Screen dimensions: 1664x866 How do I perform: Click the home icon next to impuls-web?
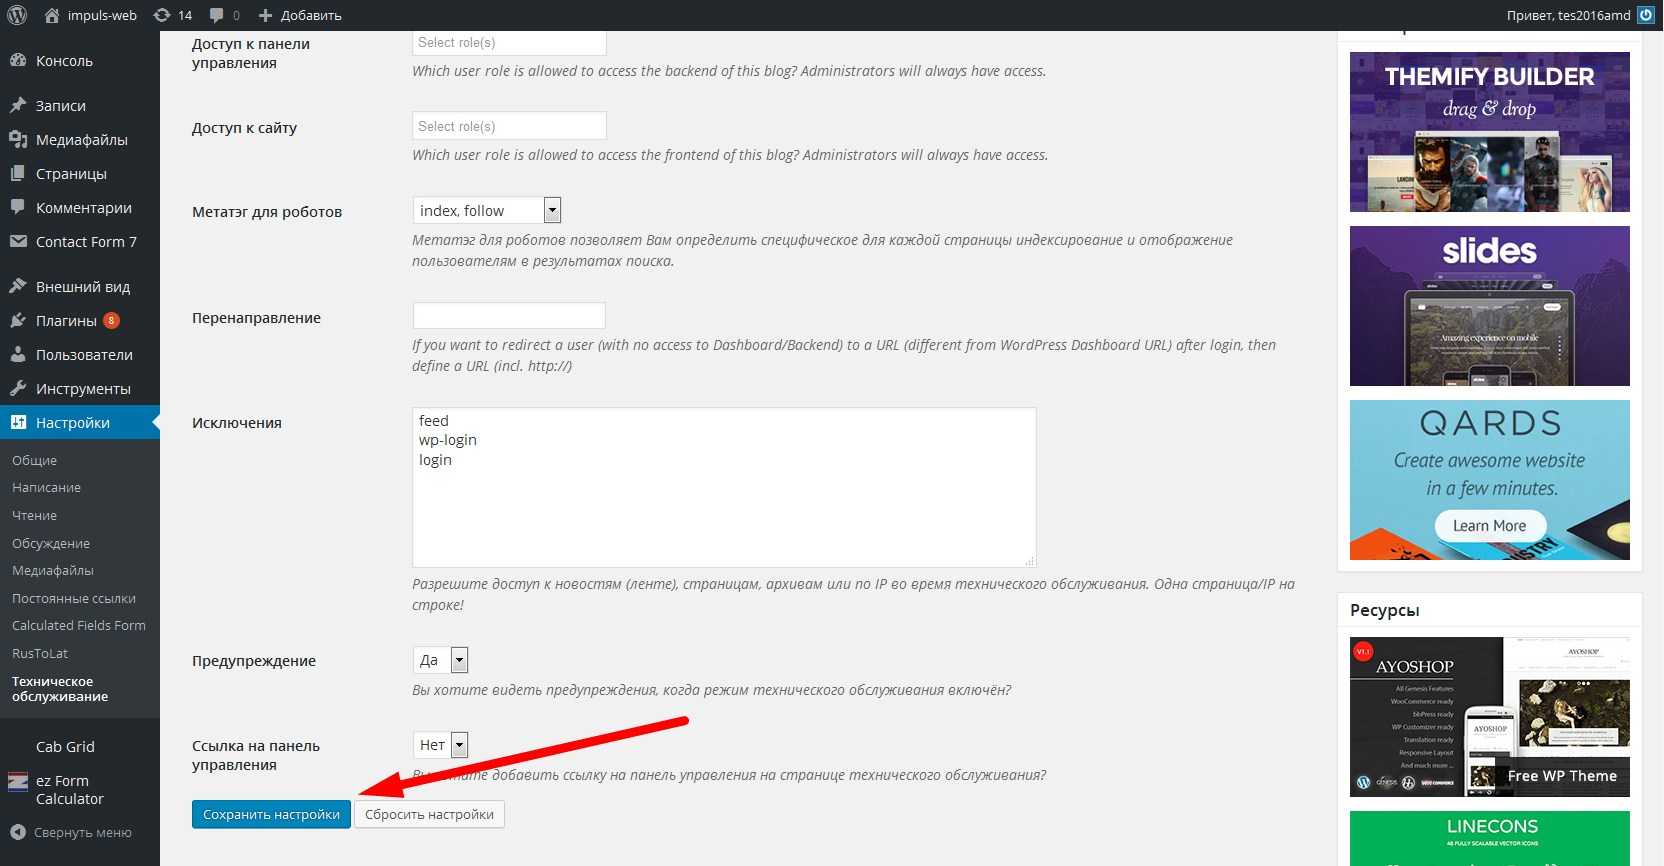point(53,15)
